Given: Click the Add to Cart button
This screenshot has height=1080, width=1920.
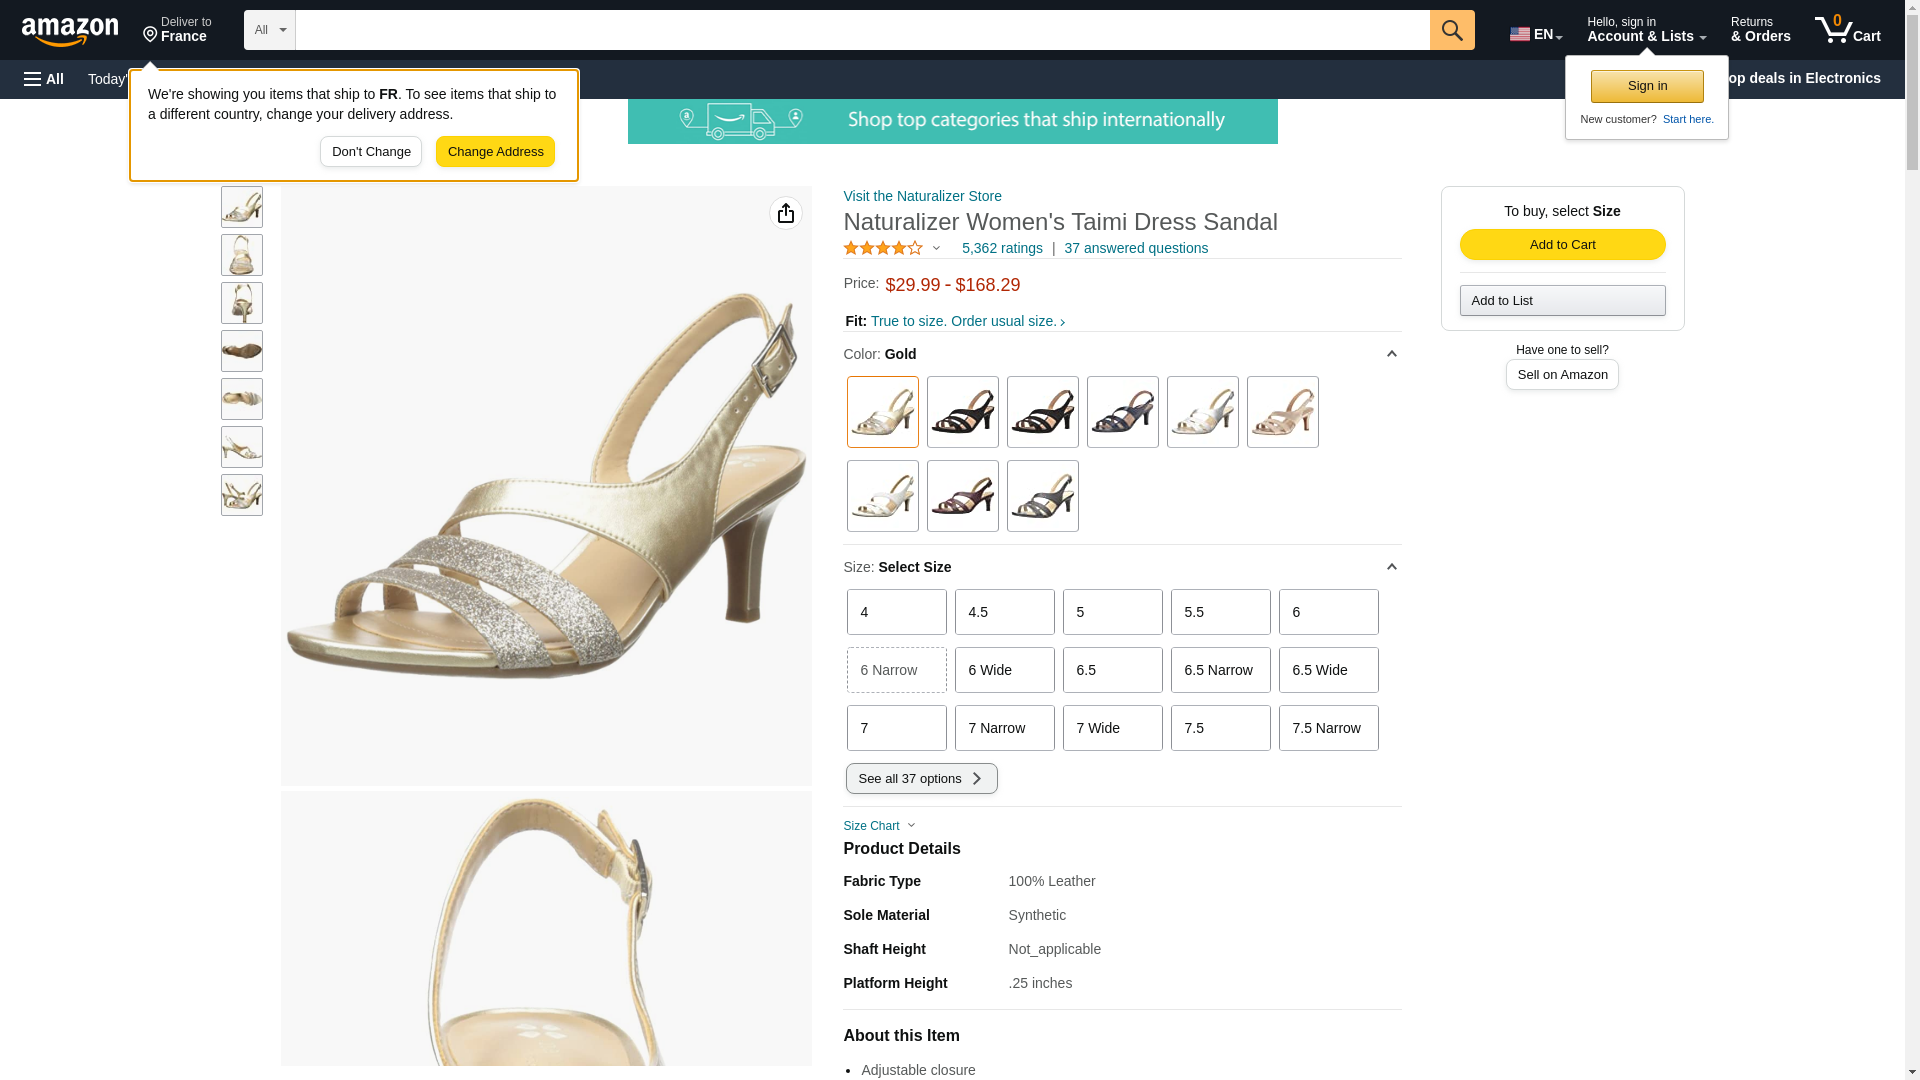Looking at the screenshot, I should pyautogui.click(x=1562, y=245).
